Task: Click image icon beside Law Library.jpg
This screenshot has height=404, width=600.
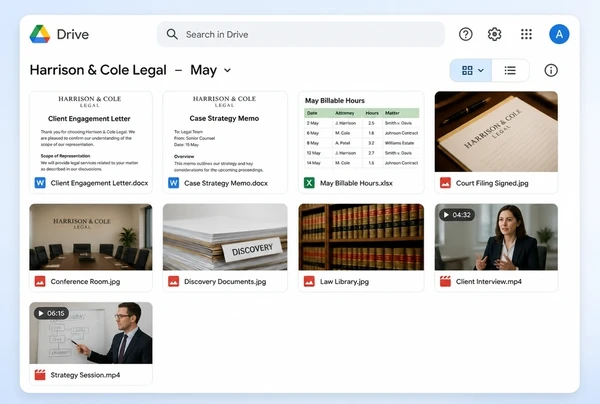Action: 309,282
